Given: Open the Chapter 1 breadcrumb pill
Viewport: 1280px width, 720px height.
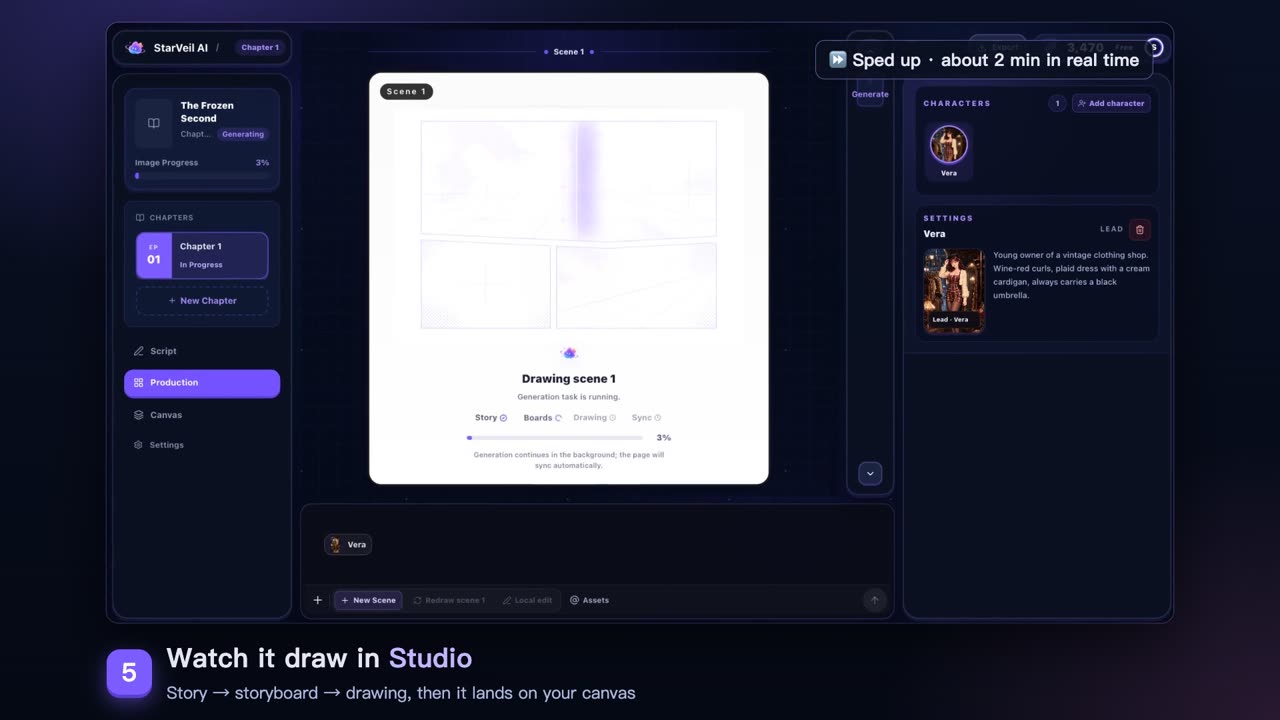Looking at the screenshot, I should click(260, 47).
